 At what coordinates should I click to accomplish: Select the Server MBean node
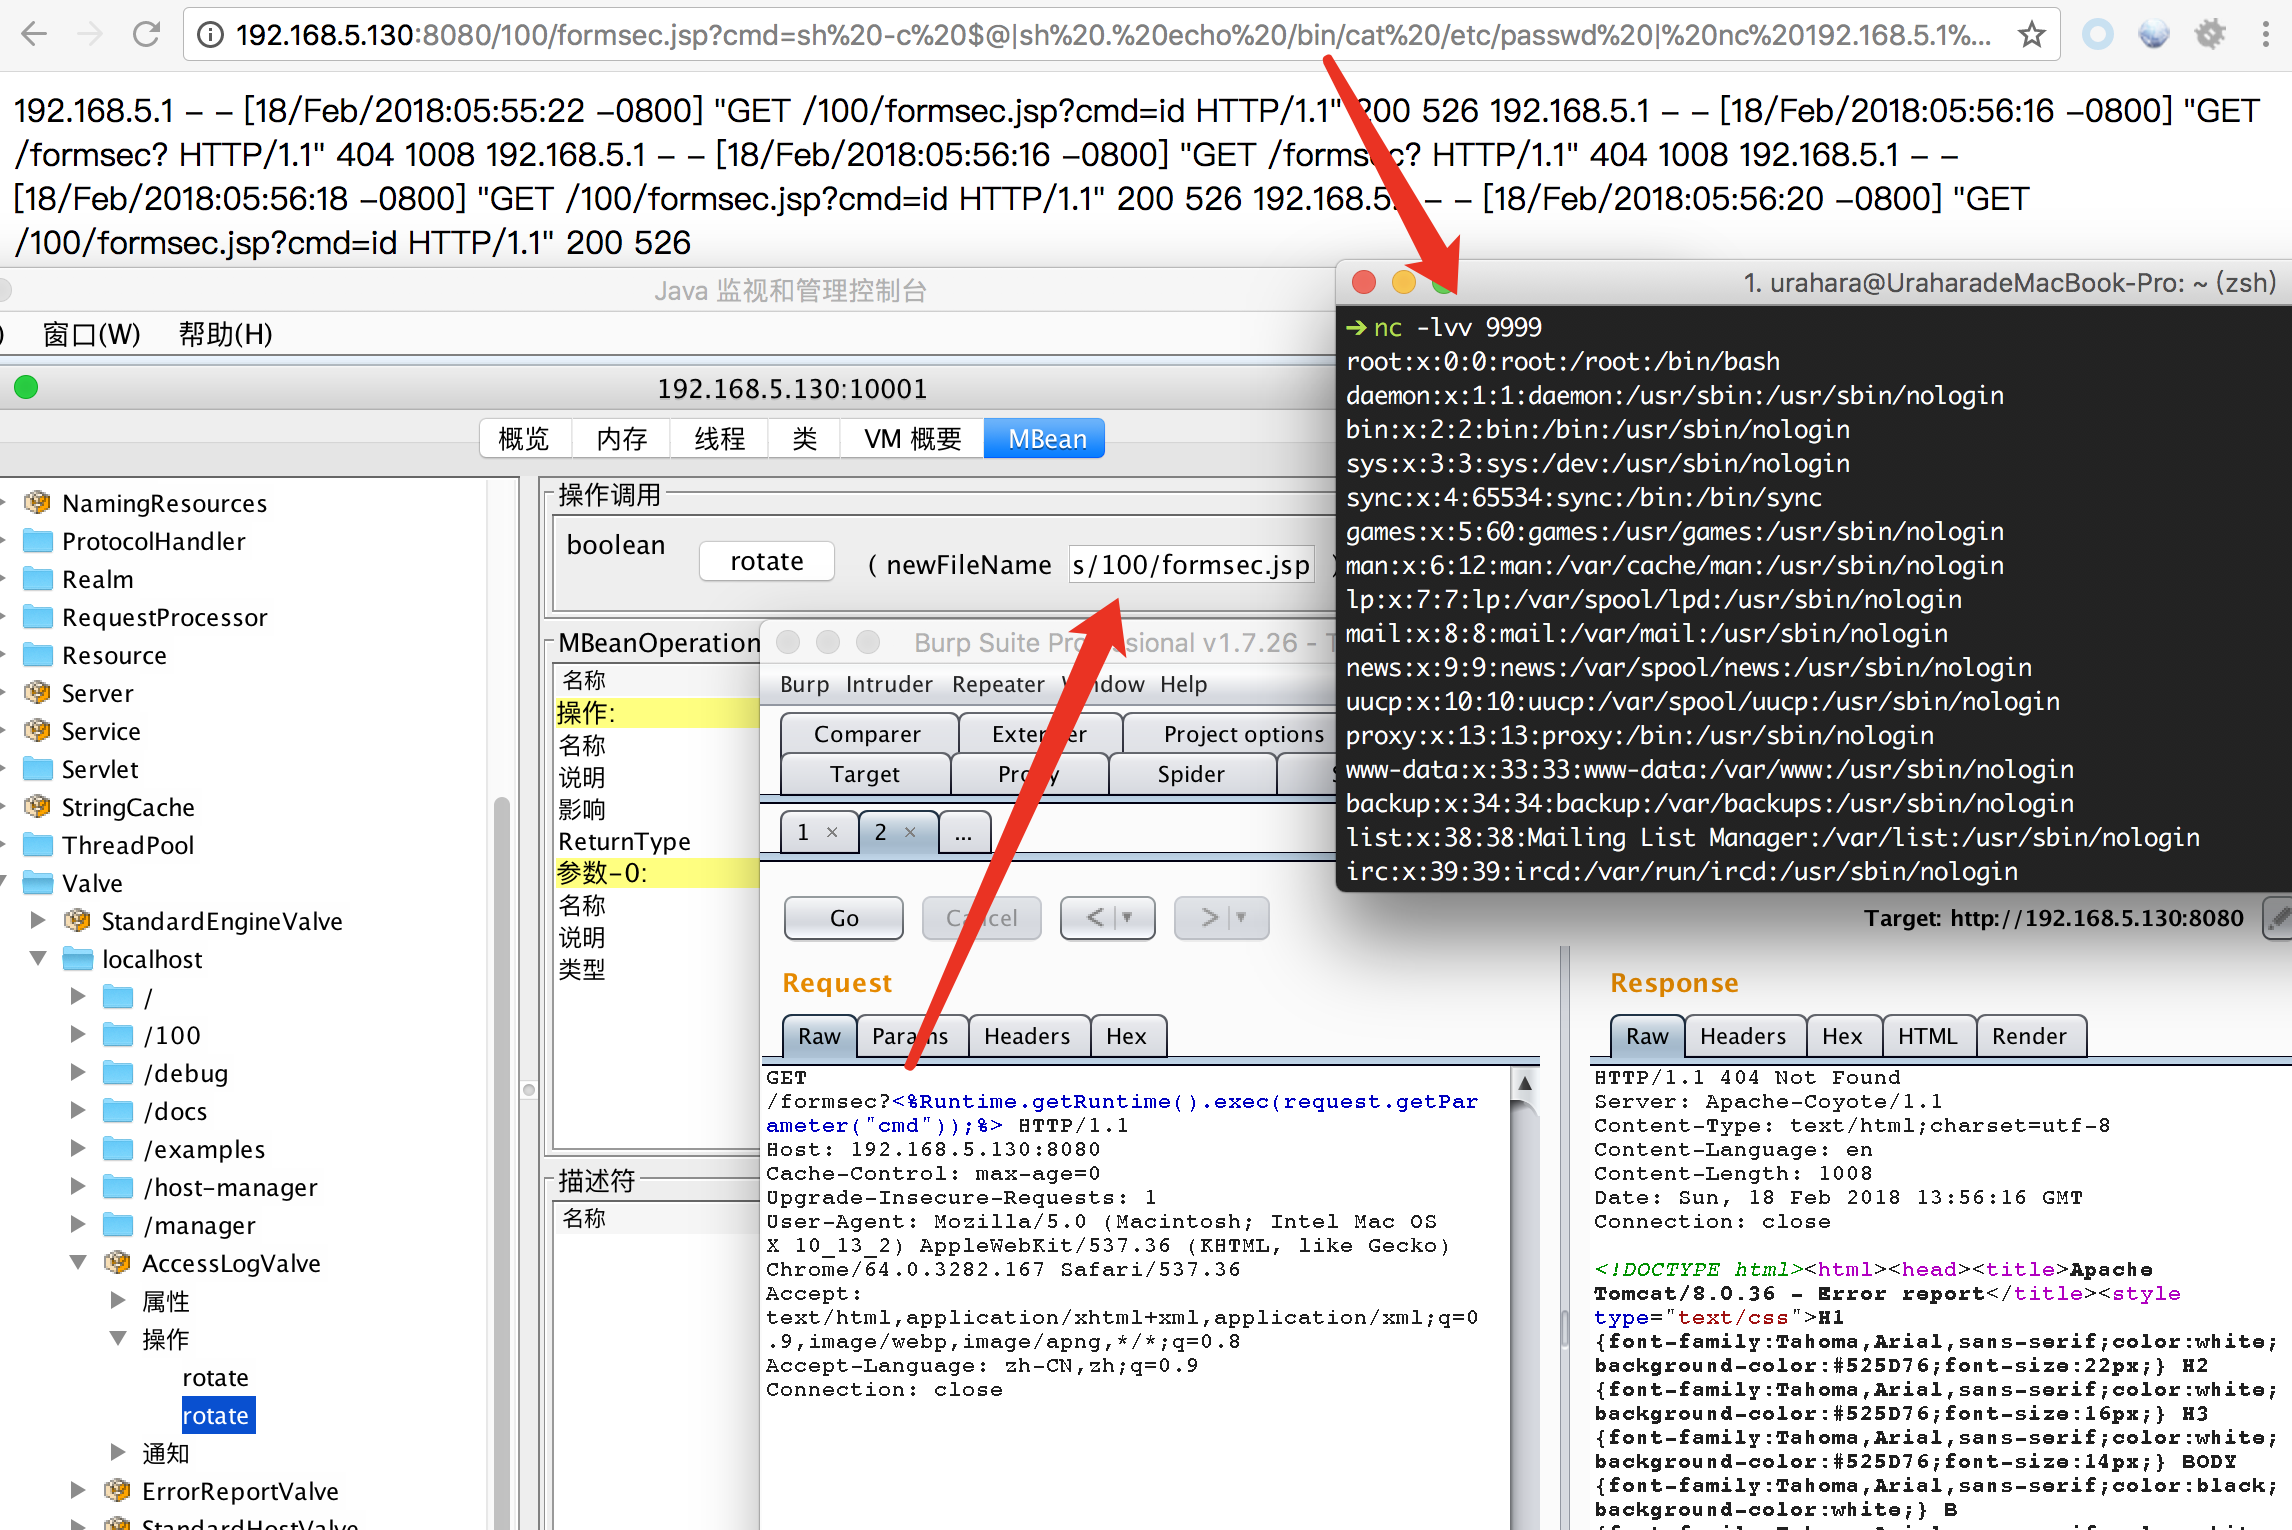97,693
